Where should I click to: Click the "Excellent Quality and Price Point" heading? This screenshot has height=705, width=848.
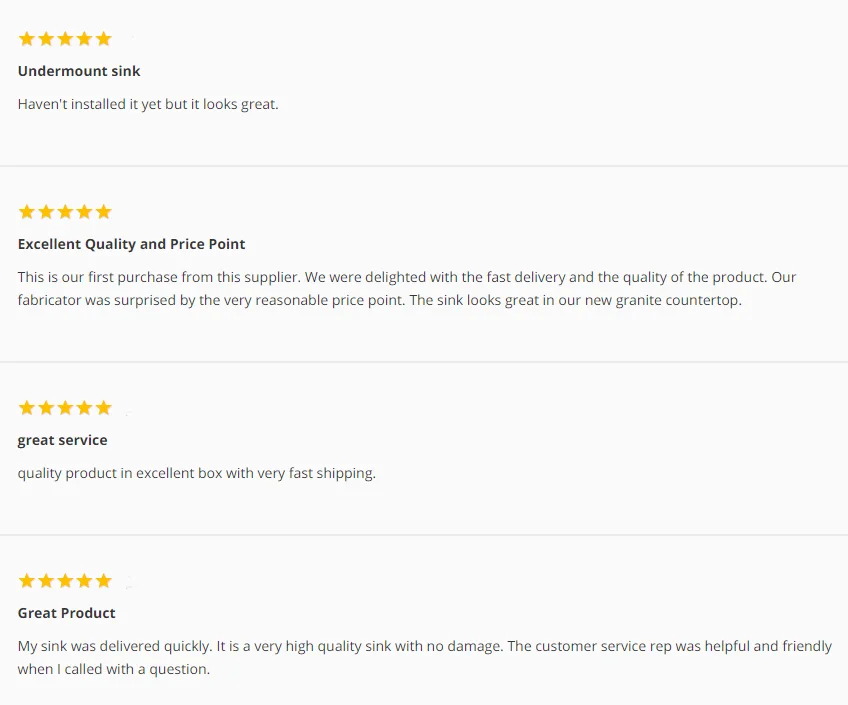tap(131, 244)
